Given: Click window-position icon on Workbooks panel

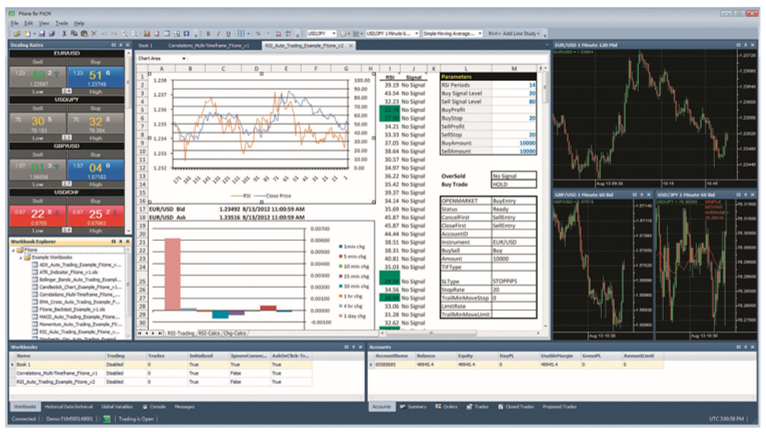Looking at the screenshot, I should coord(346,347).
